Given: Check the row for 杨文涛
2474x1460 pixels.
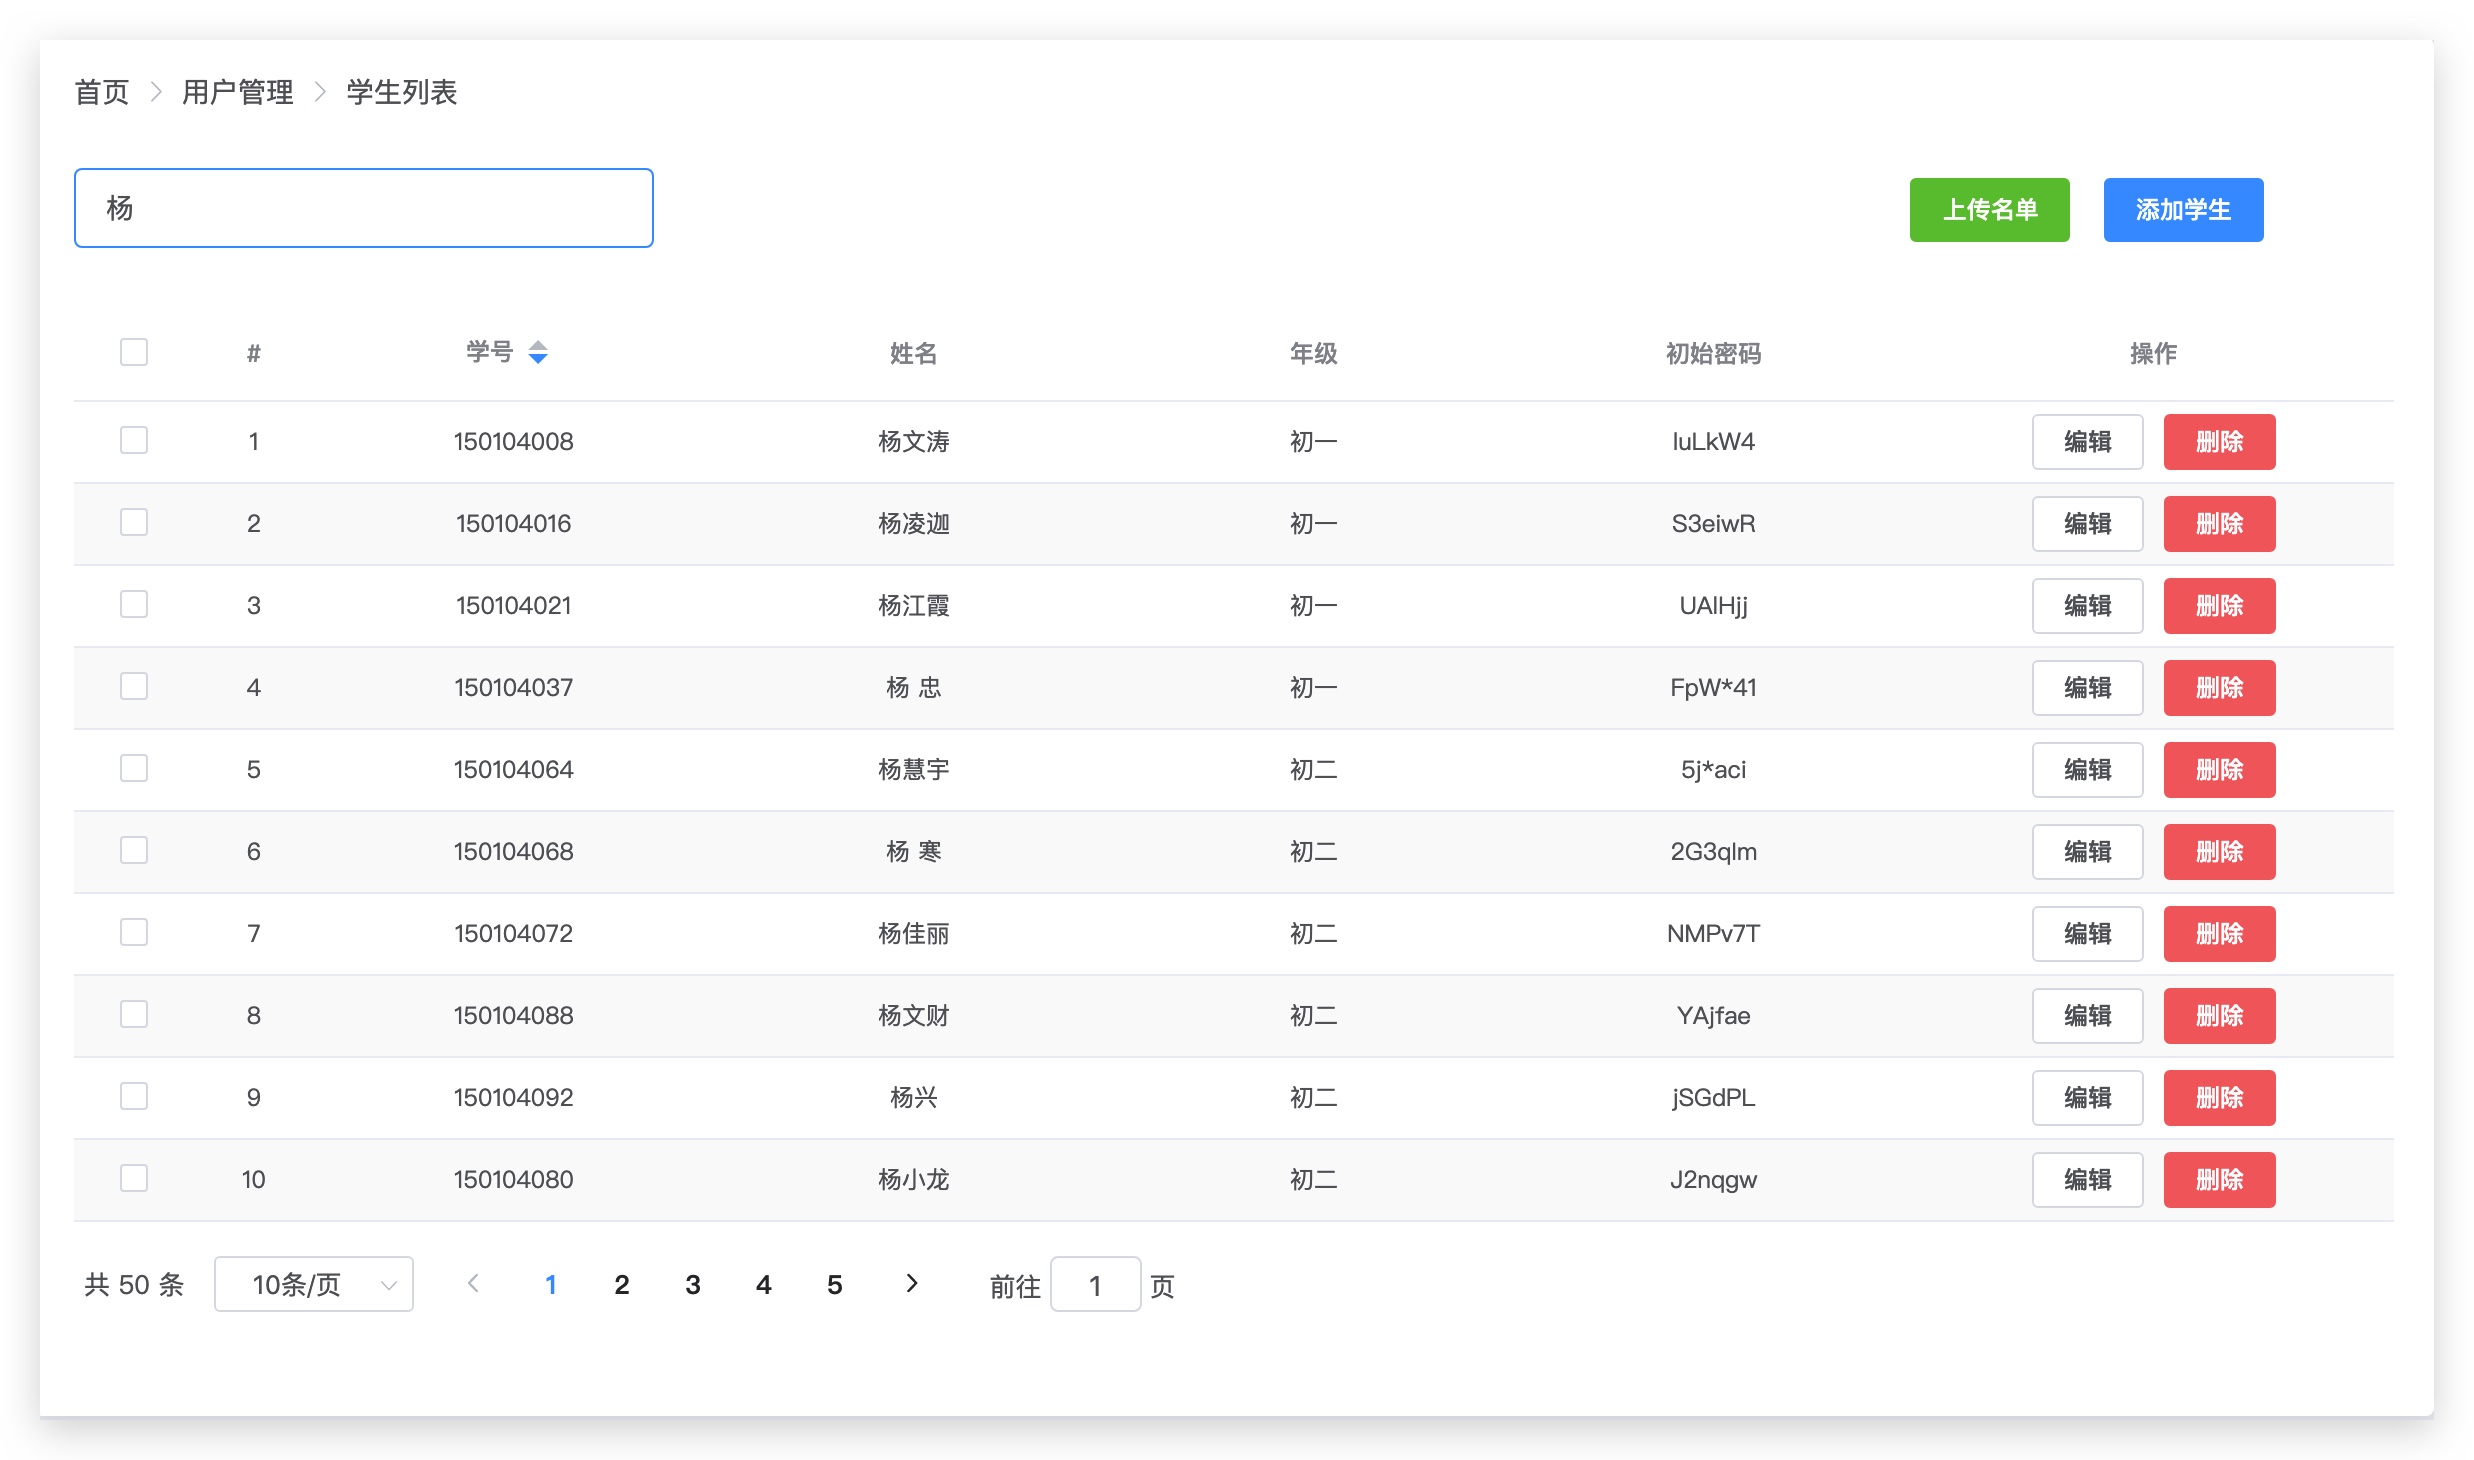Looking at the screenshot, I should click(x=134, y=441).
